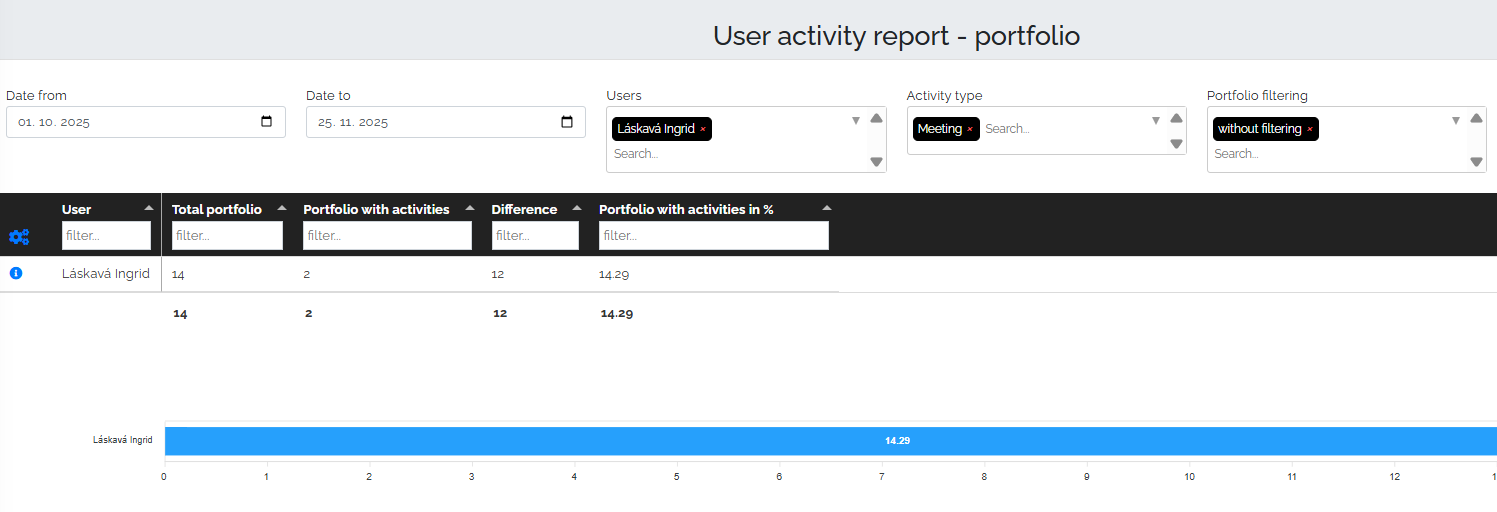Remove the Láskavá Ingrid user tag
The width and height of the screenshot is (1497, 512).
click(703, 130)
